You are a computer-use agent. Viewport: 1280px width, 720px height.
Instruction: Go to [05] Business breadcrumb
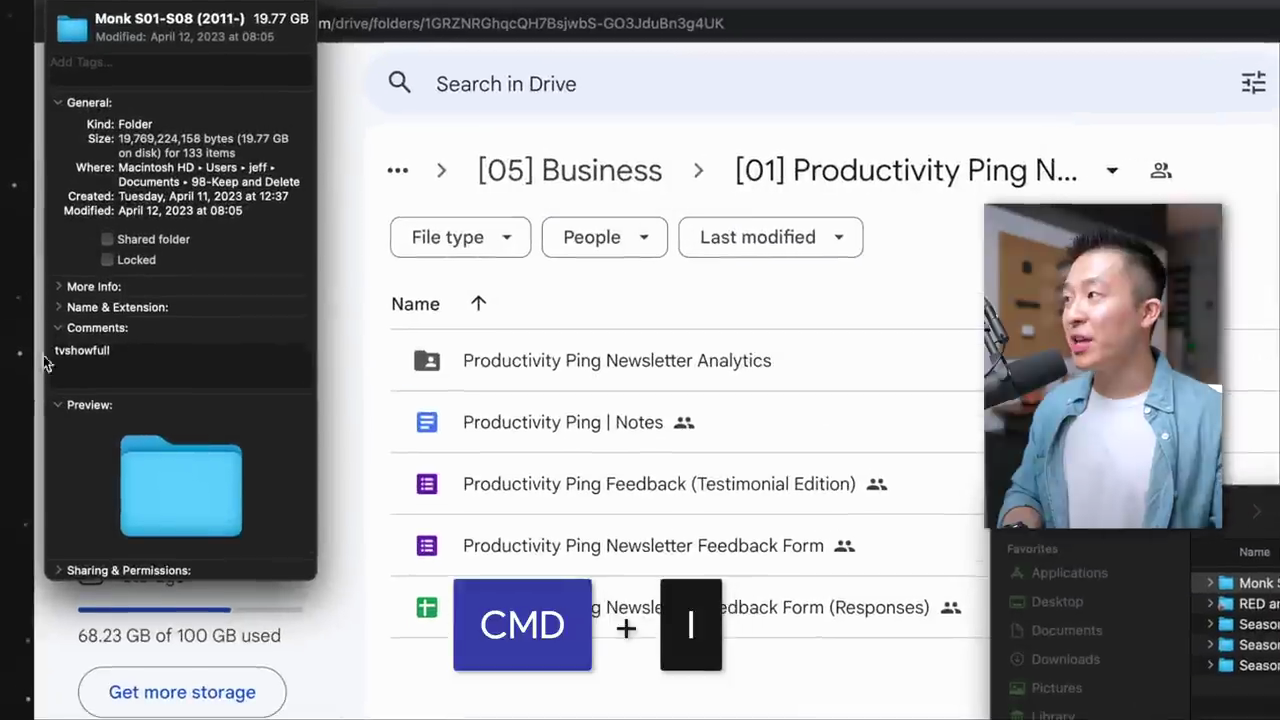[x=570, y=170]
